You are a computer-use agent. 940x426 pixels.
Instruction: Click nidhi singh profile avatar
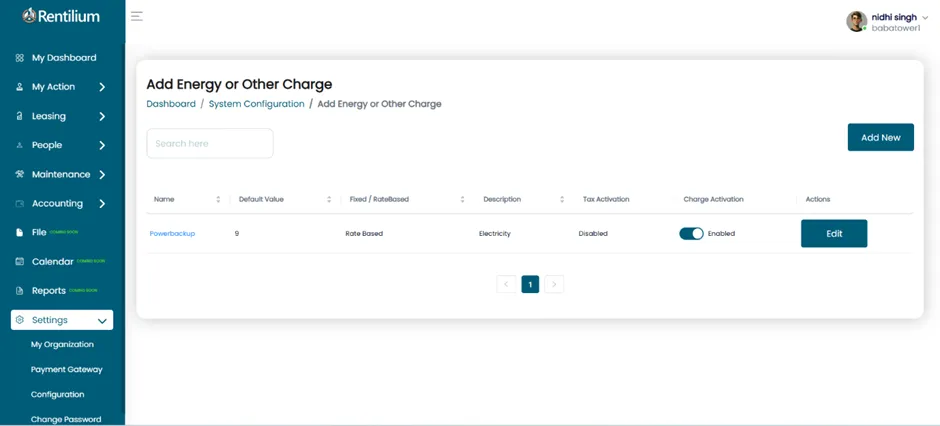coord(856,22)
